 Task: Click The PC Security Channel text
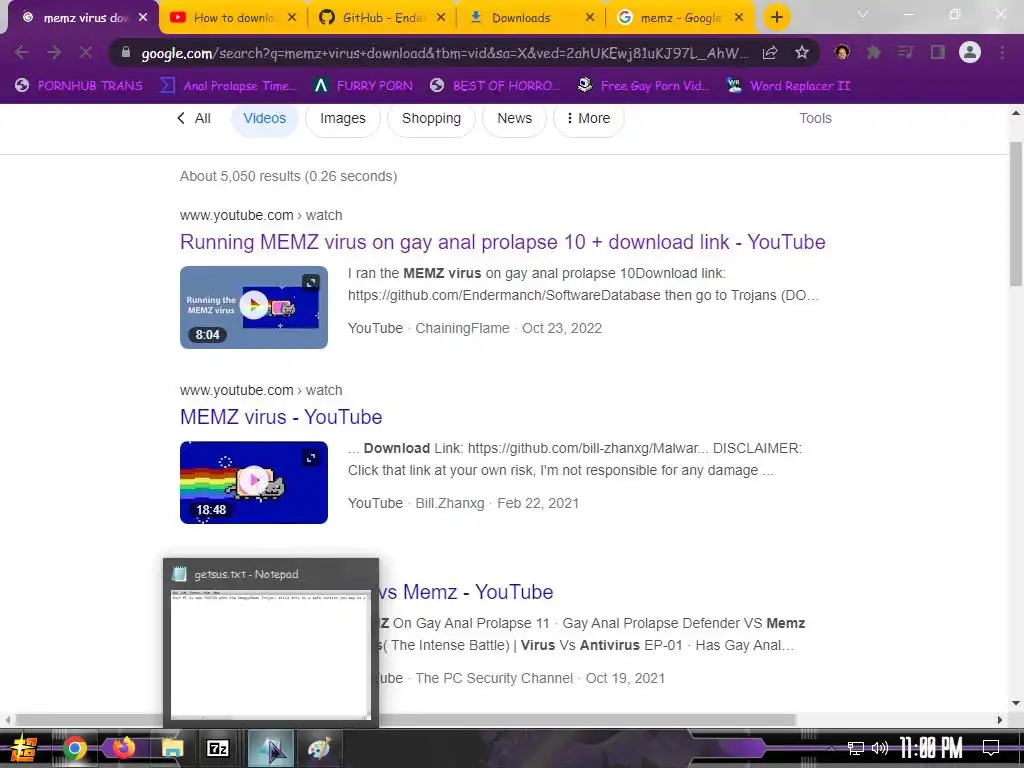pyautogui.click(x=494, y=678)
